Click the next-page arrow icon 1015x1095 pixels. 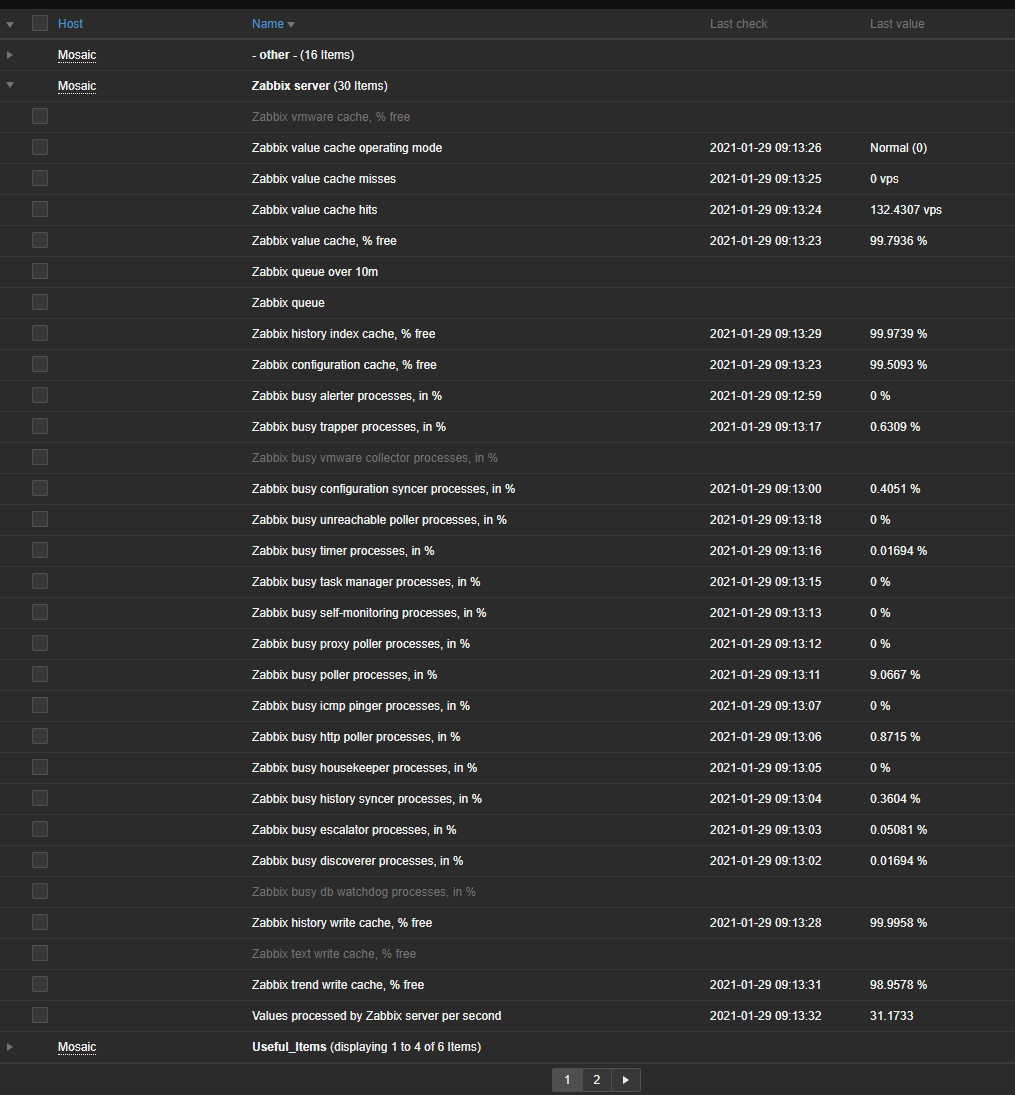coord(626,1079)
